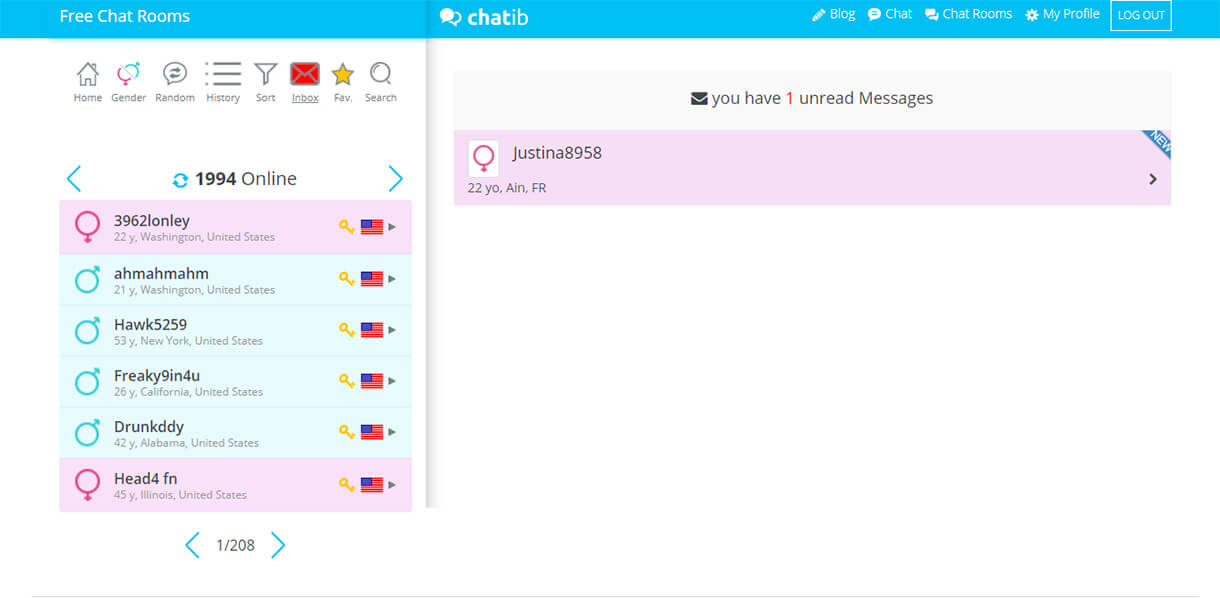
Task: Open chat with user Drunkddy
Action: [149, 427]
